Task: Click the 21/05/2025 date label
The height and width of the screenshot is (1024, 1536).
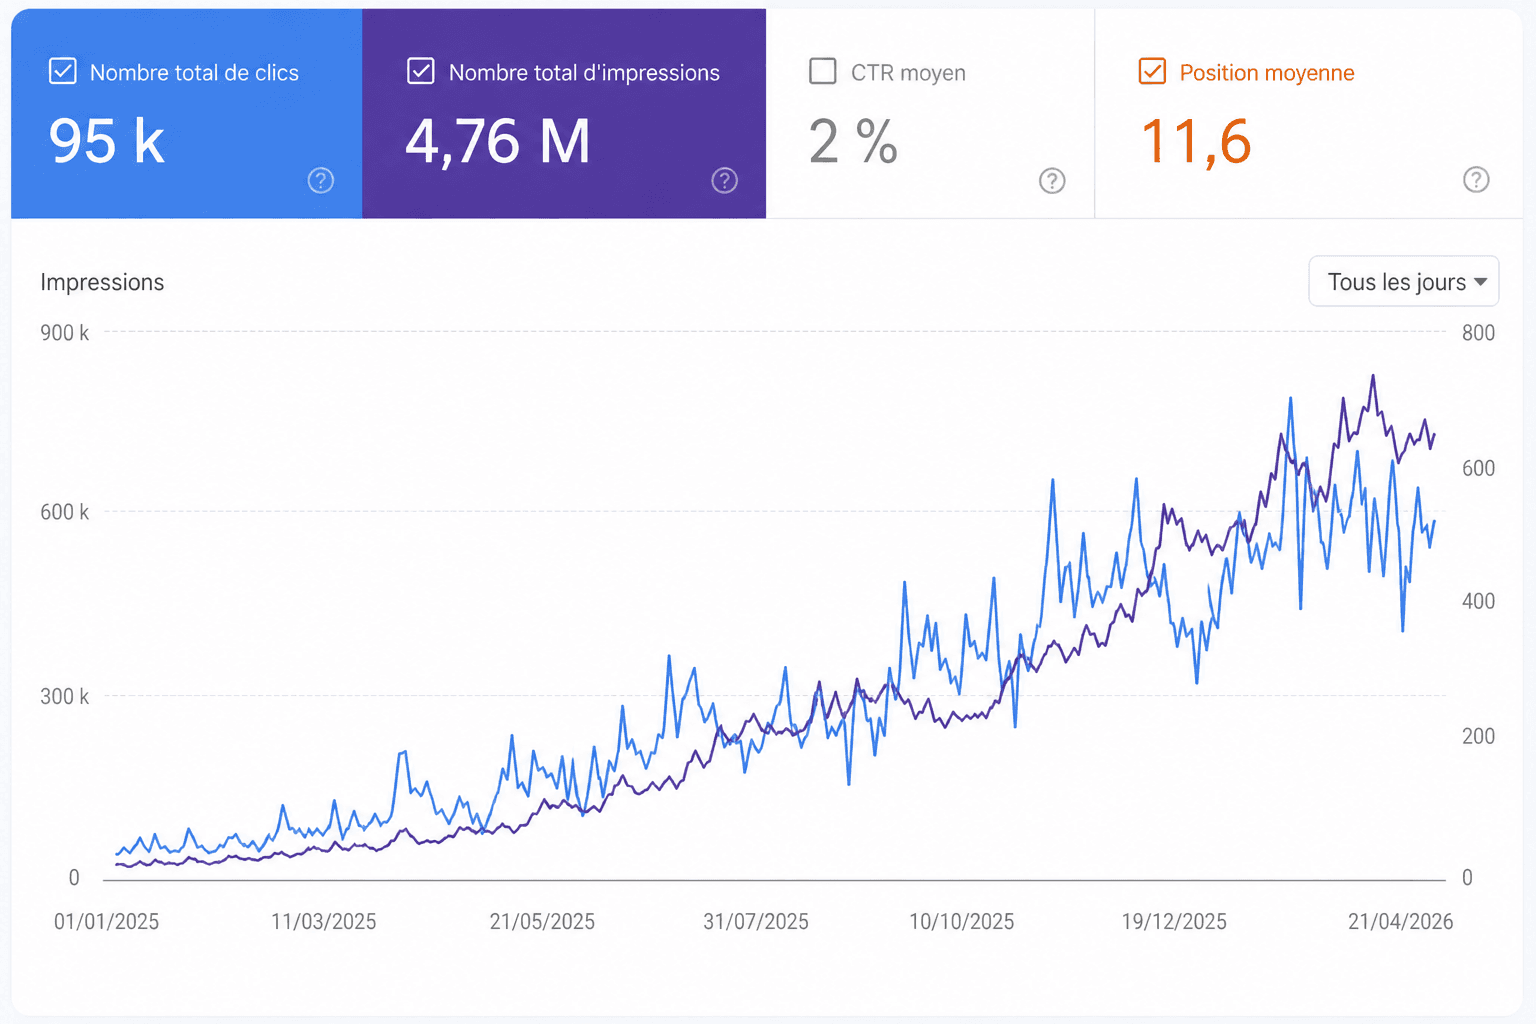Action: coord(542,922)
